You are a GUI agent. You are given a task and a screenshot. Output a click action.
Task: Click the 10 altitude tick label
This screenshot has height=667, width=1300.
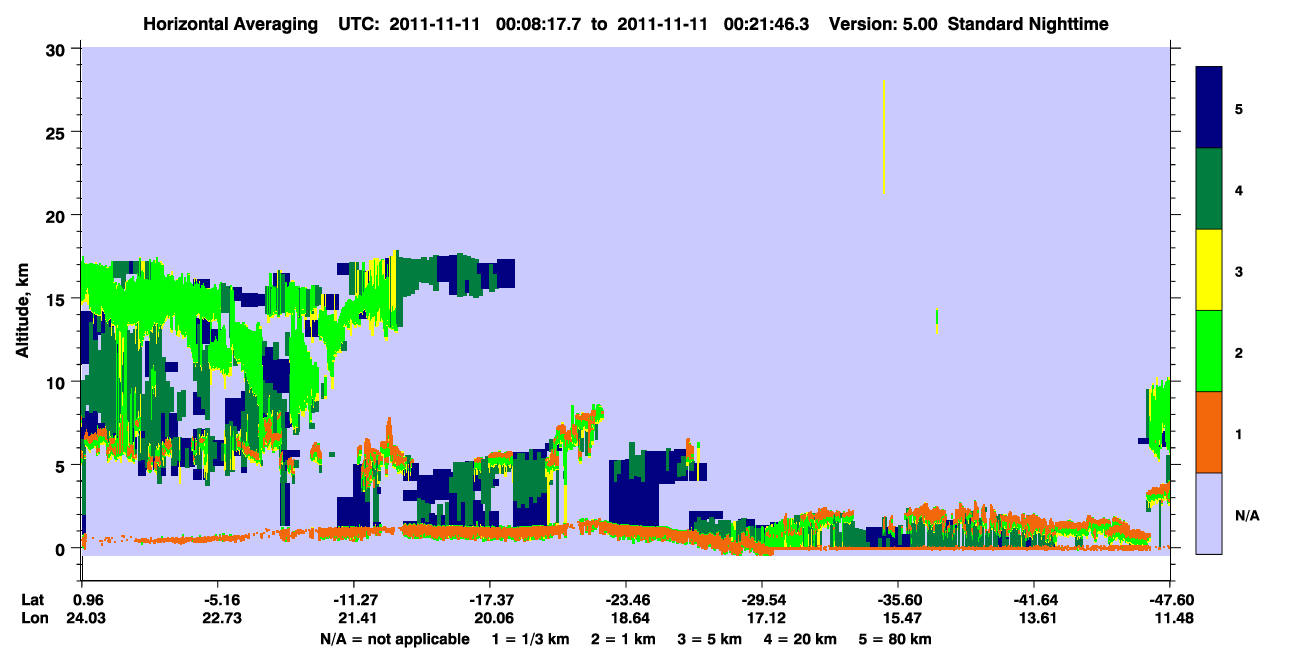click(x=56, y=382)
